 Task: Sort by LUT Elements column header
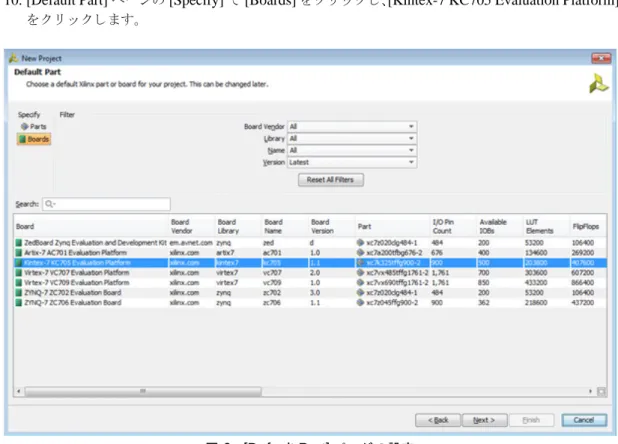tap(547, 227)
